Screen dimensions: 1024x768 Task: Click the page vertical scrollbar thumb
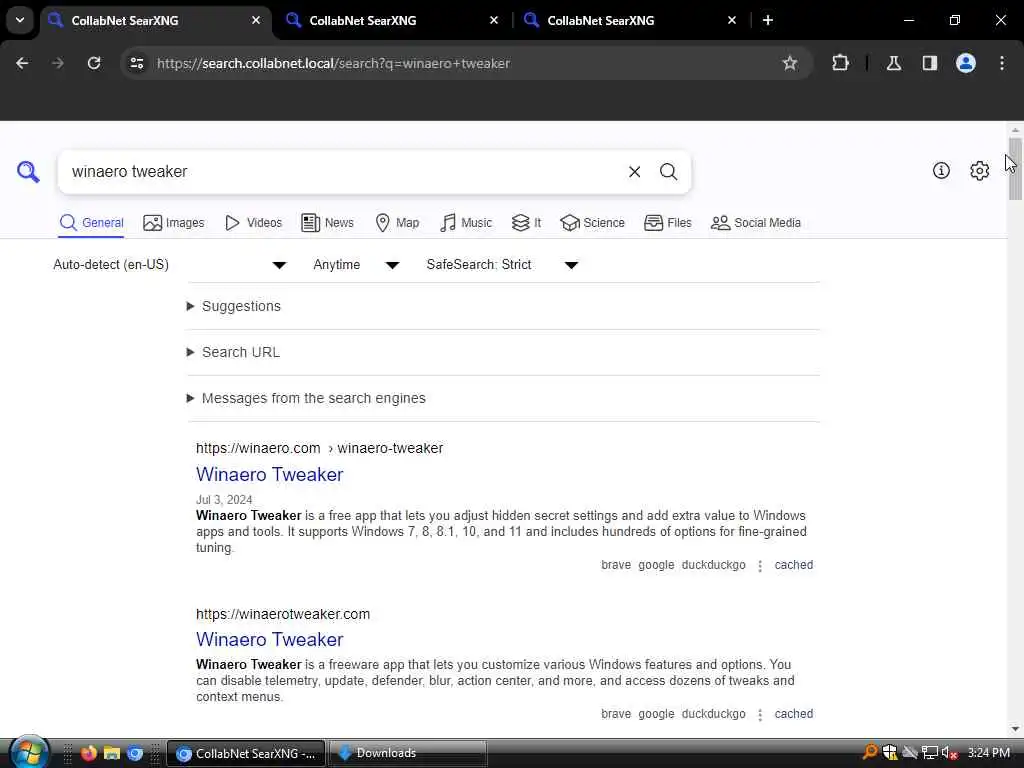click(x=1015, y=168)
